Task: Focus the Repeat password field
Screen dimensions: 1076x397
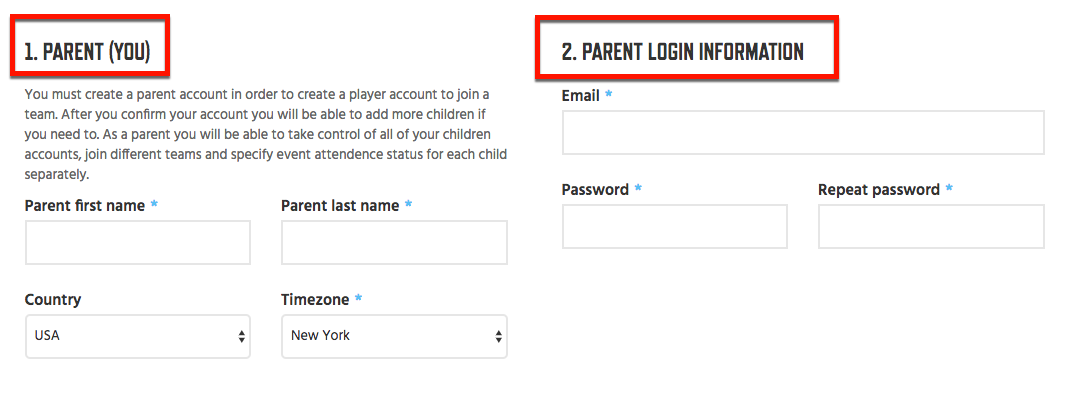Action: 931,226
